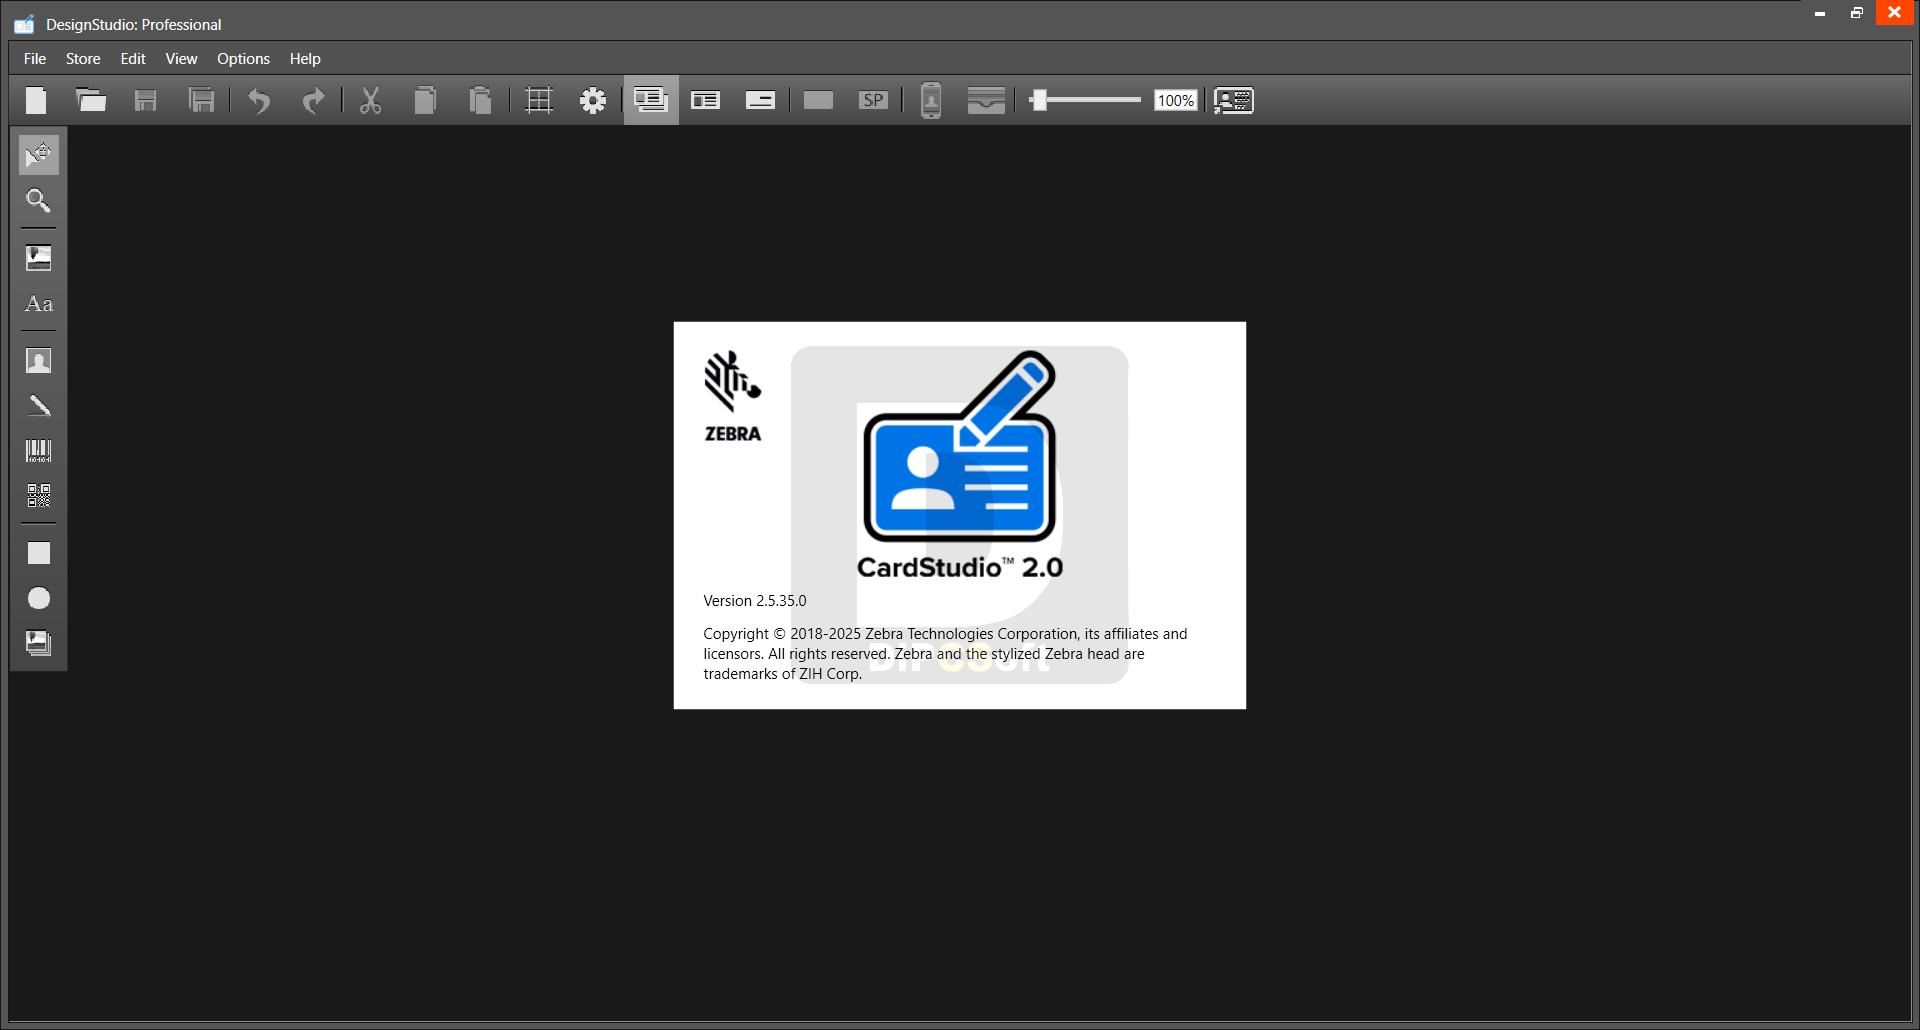This screenshot has width=1920, height=1030.
Task: Click the Save As icon
Action: point(201,100)
